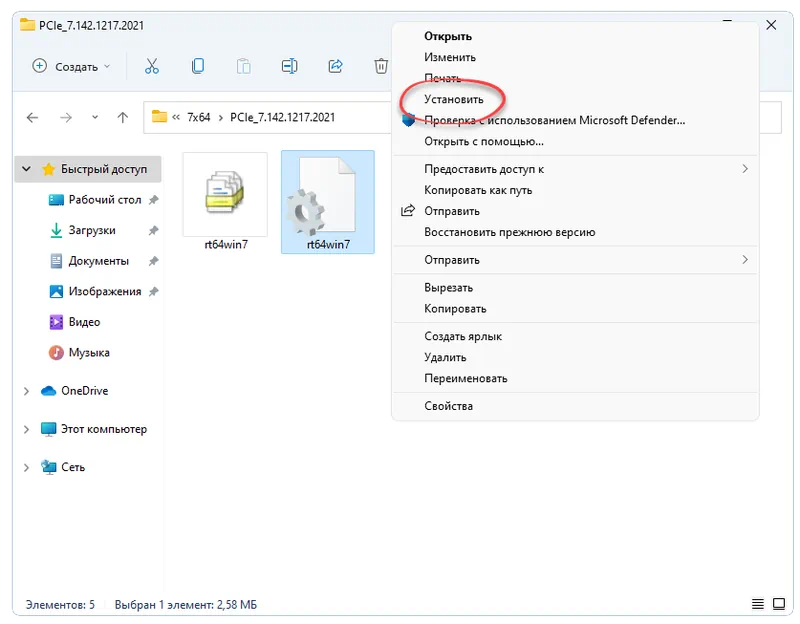Select Быстрый доступ in sidebar

tap(103, 169)
